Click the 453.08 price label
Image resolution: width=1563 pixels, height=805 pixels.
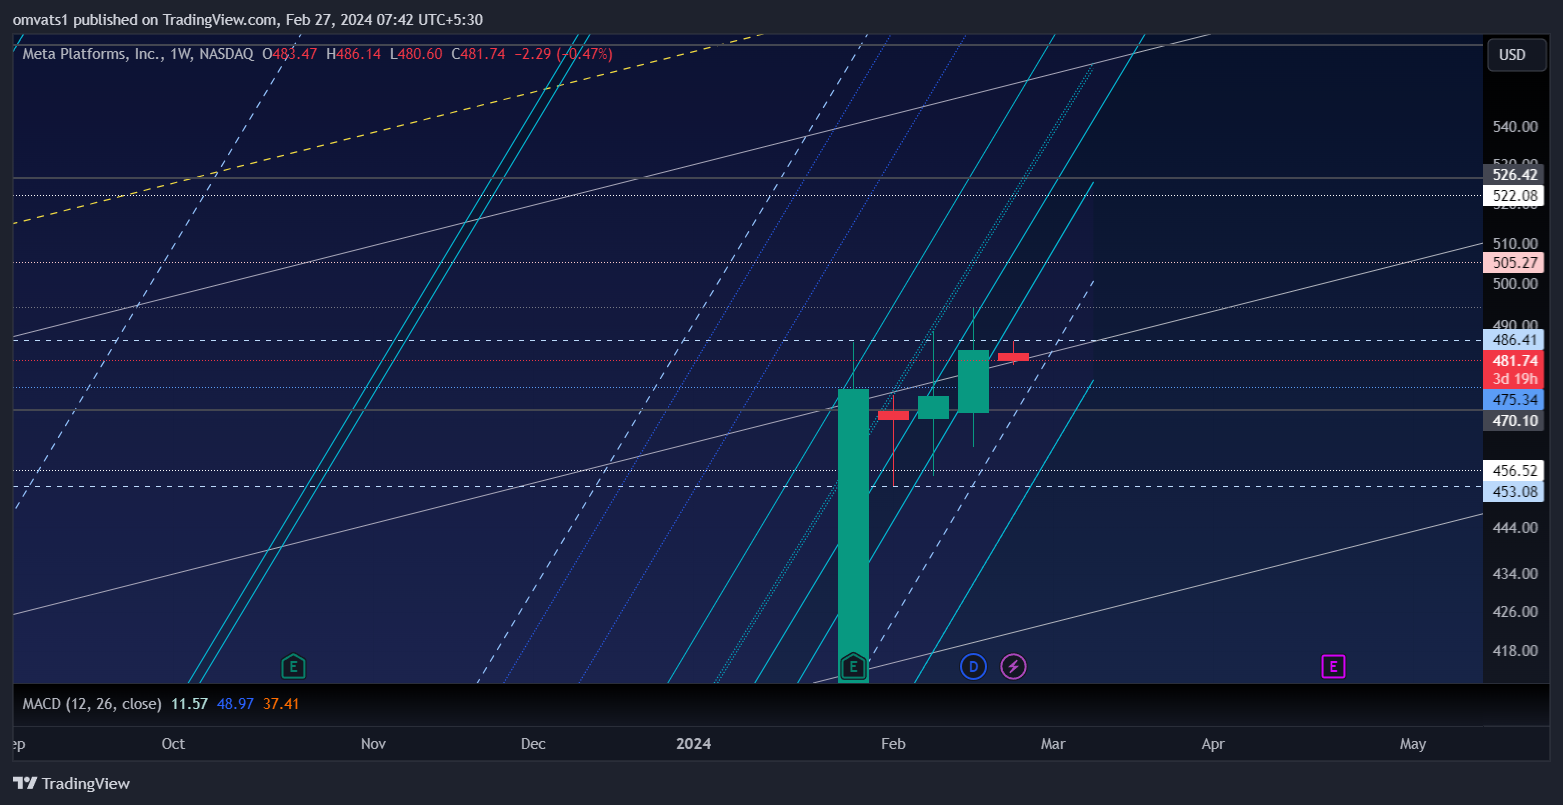click(x=1514, y=491)
